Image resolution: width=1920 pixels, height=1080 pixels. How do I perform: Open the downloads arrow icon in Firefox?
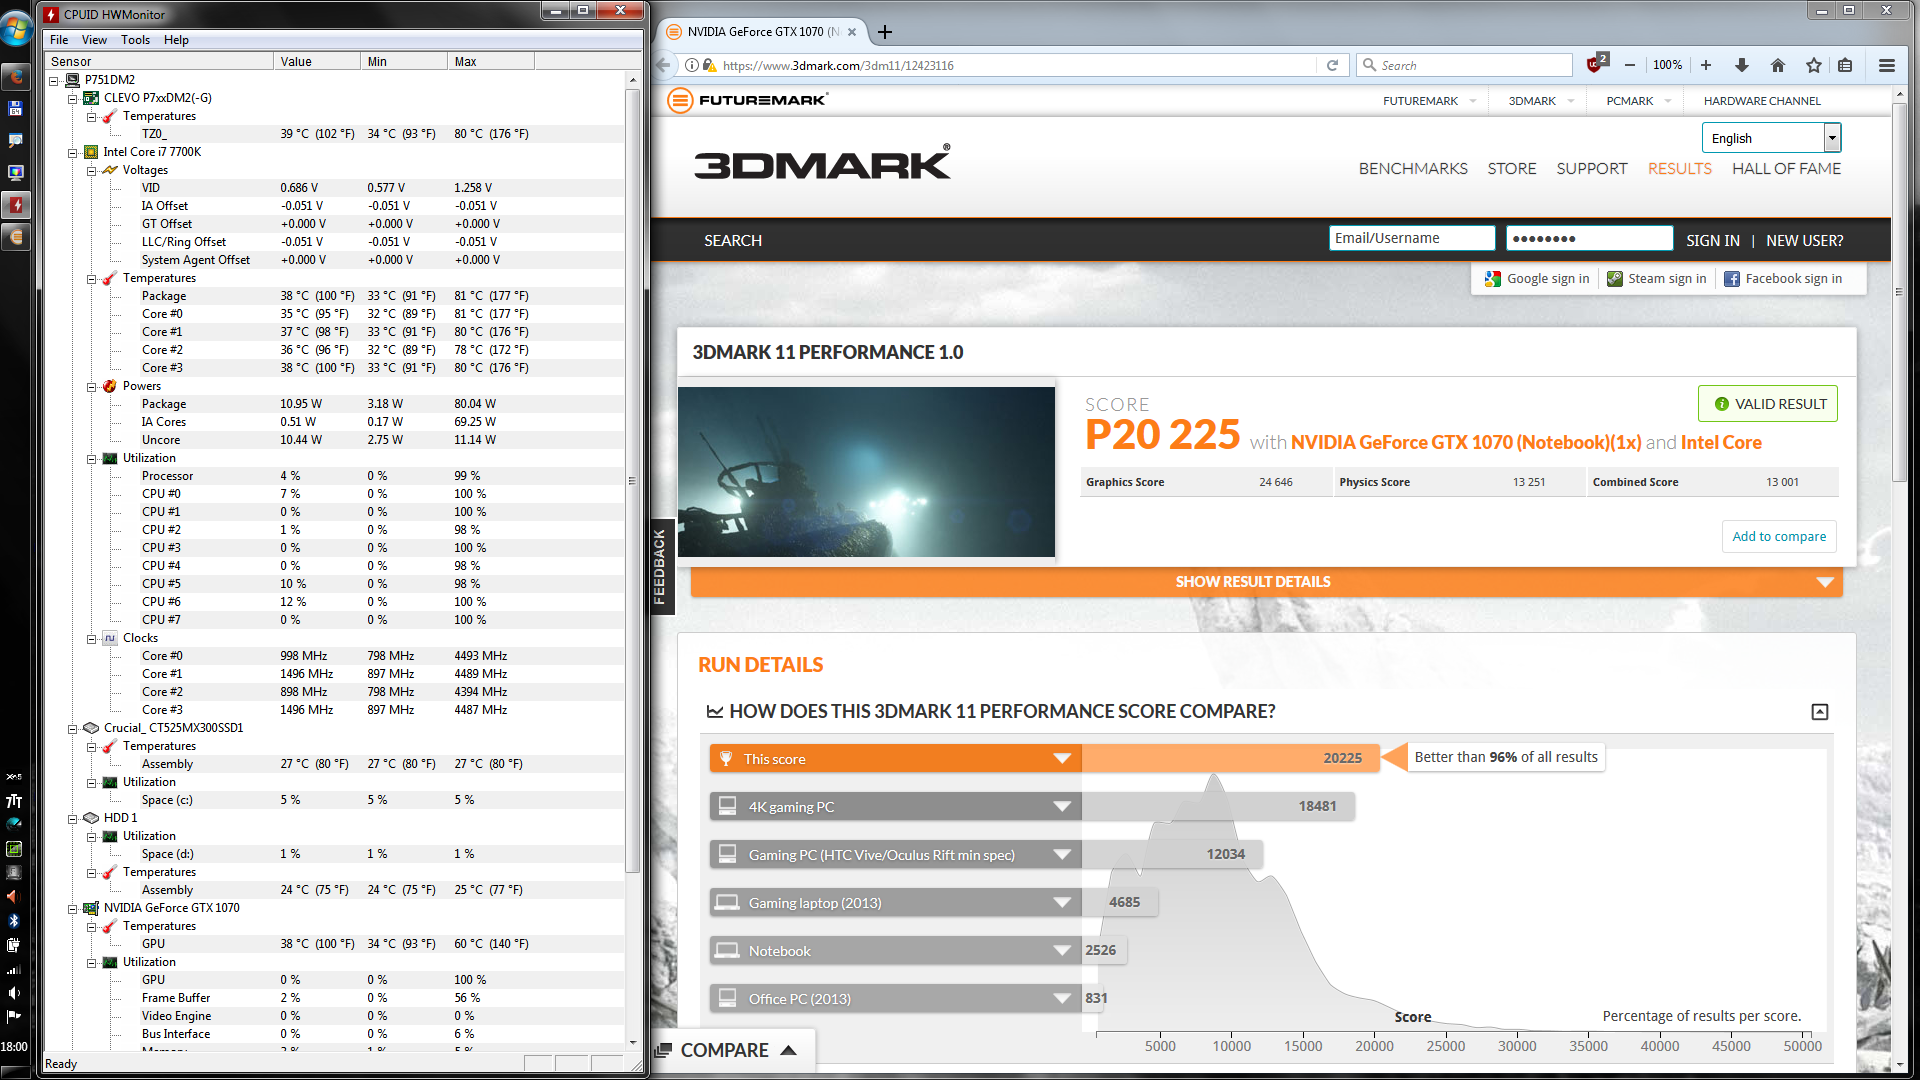[x=1741, y=65]
